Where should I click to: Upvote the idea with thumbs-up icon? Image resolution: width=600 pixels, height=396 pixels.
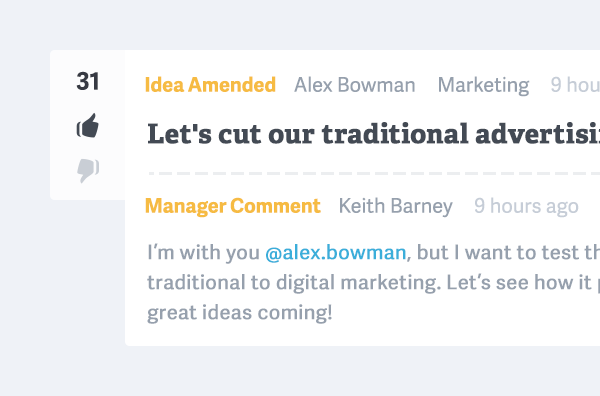88,125
